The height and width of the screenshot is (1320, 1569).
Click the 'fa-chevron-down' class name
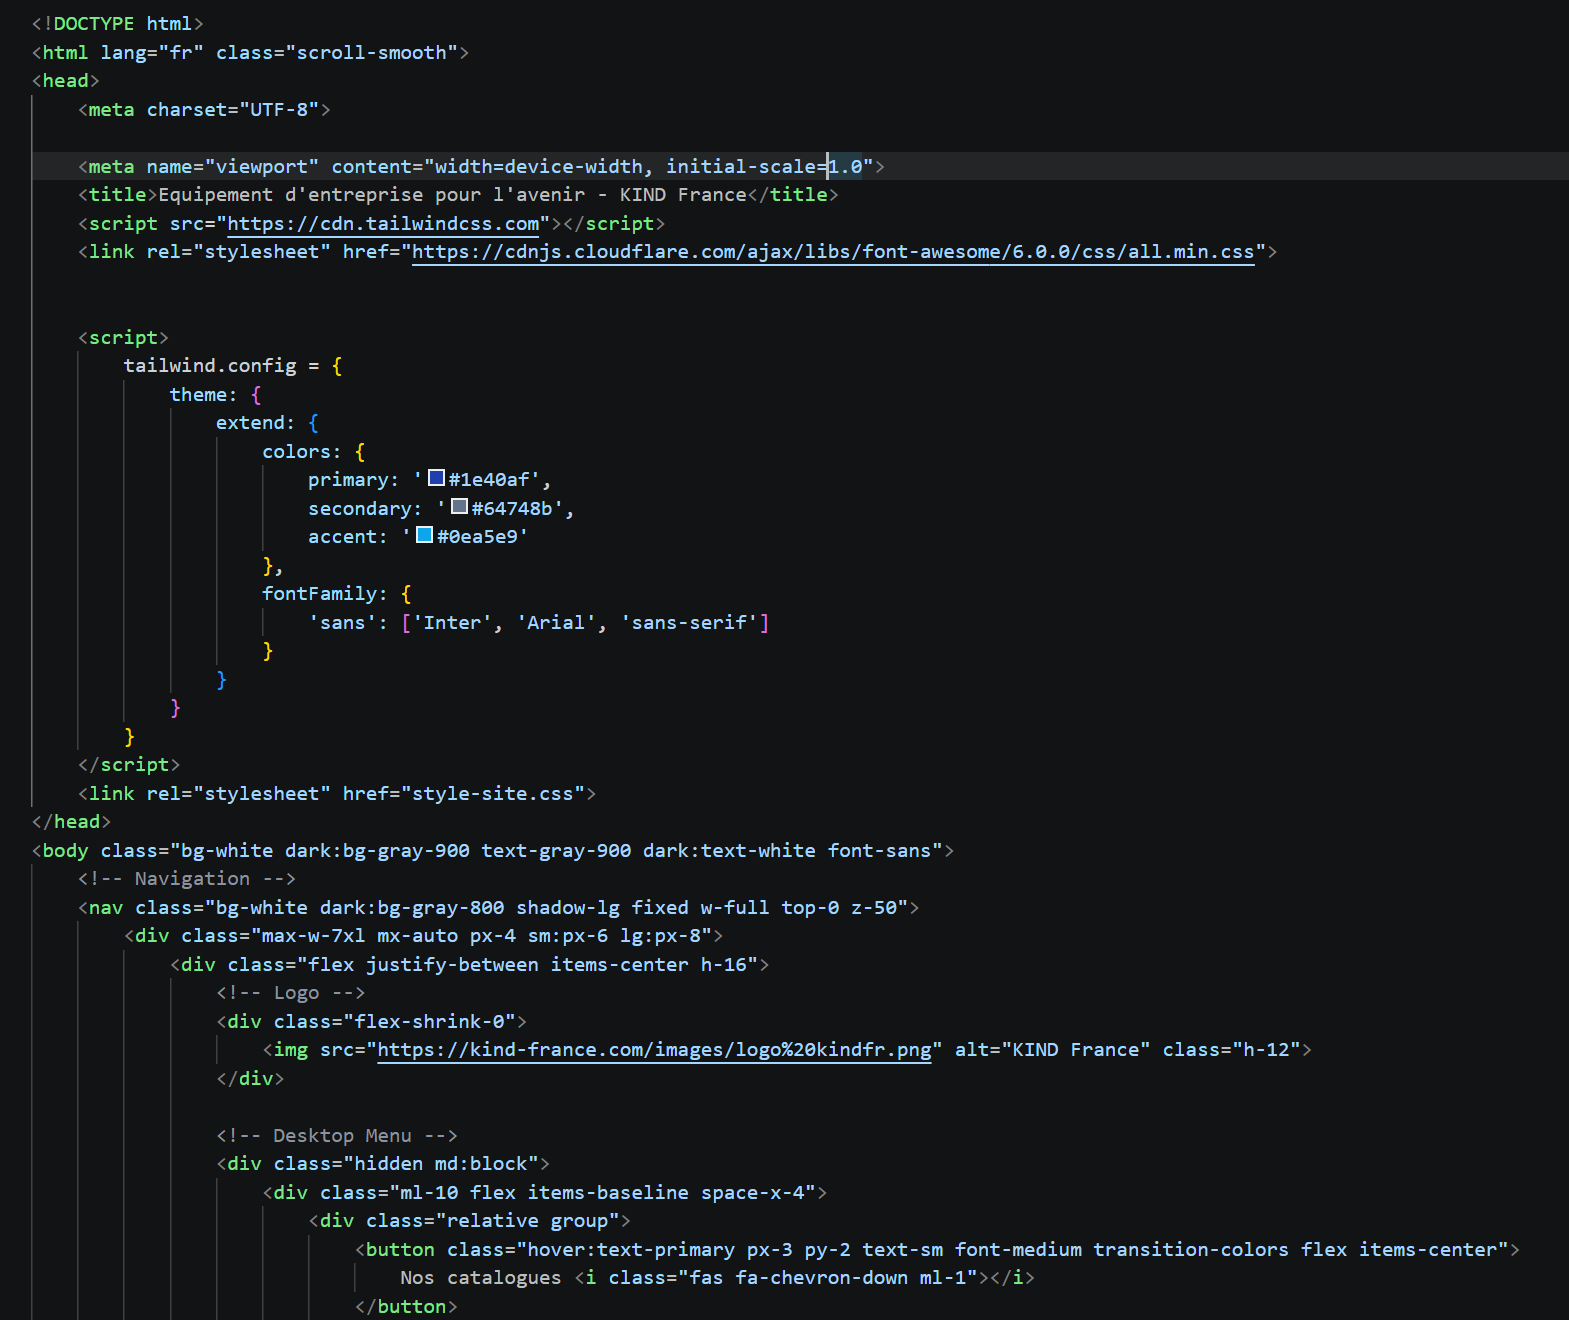click(x=821, y=1278)
